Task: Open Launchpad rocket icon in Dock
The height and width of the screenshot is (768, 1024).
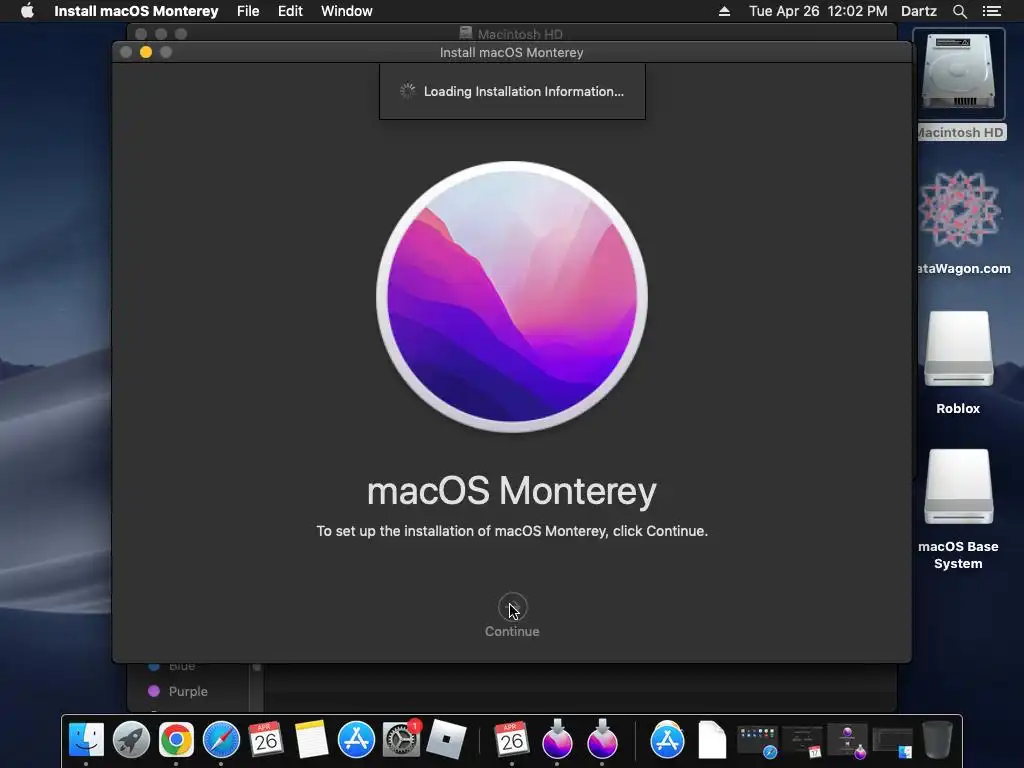Action: [131, 740]
